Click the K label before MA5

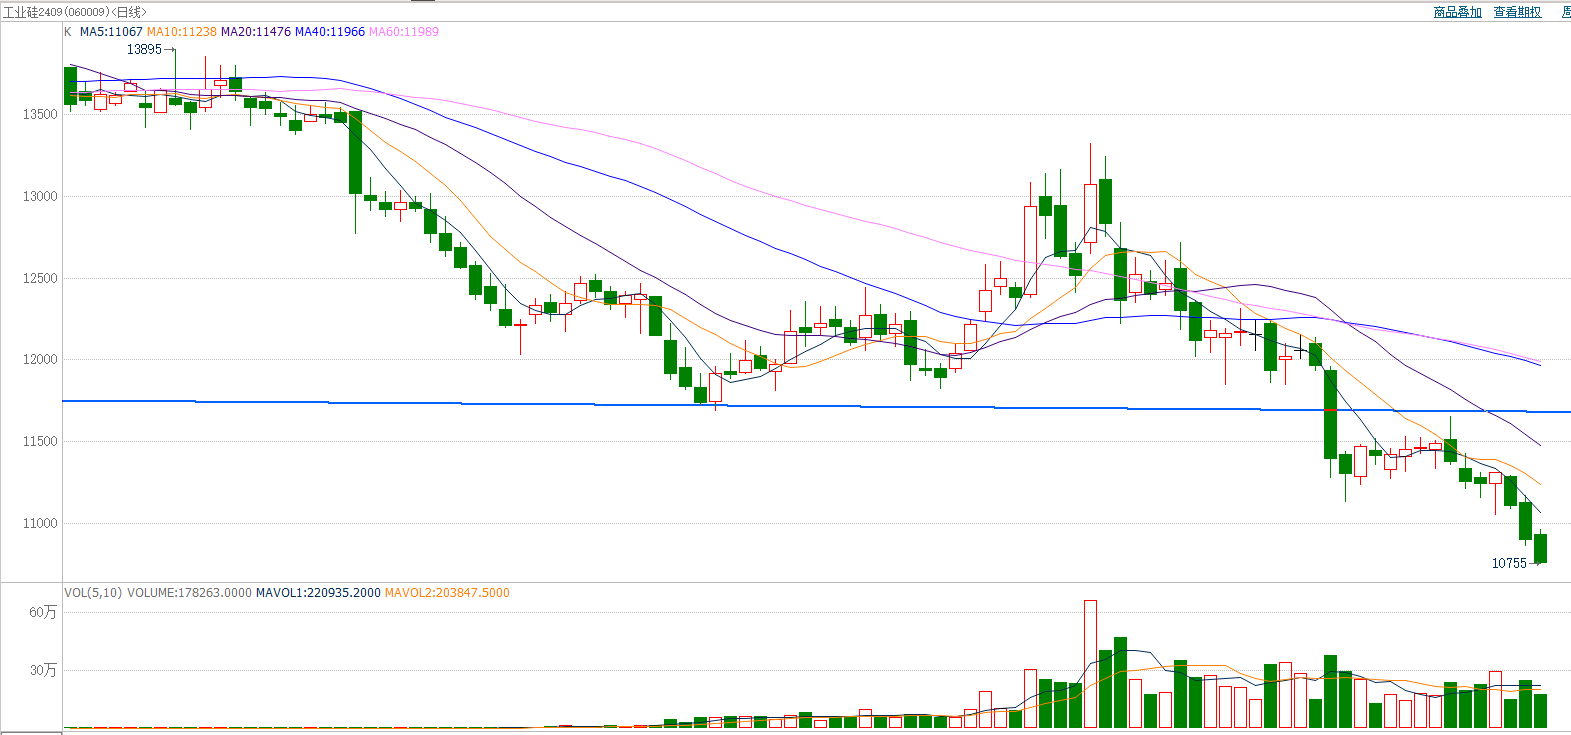(68, 32)
